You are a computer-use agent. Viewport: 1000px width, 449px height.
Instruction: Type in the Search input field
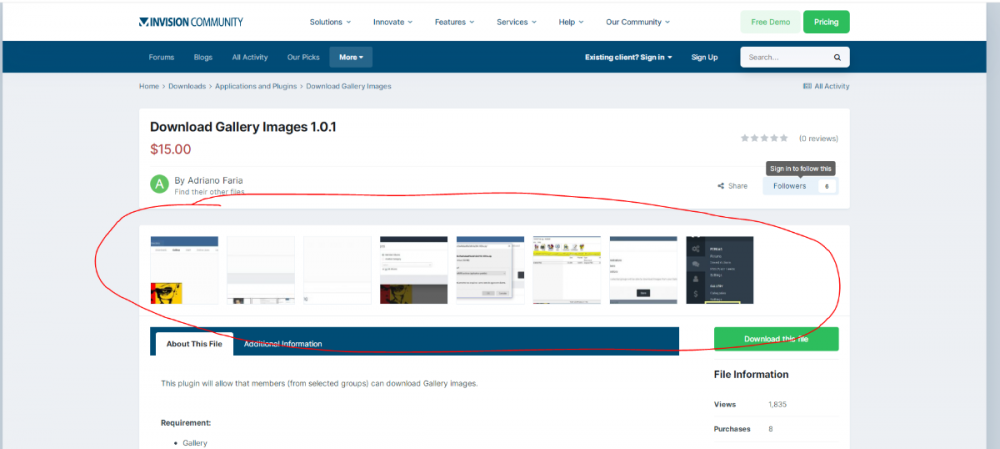pos(785,57)
